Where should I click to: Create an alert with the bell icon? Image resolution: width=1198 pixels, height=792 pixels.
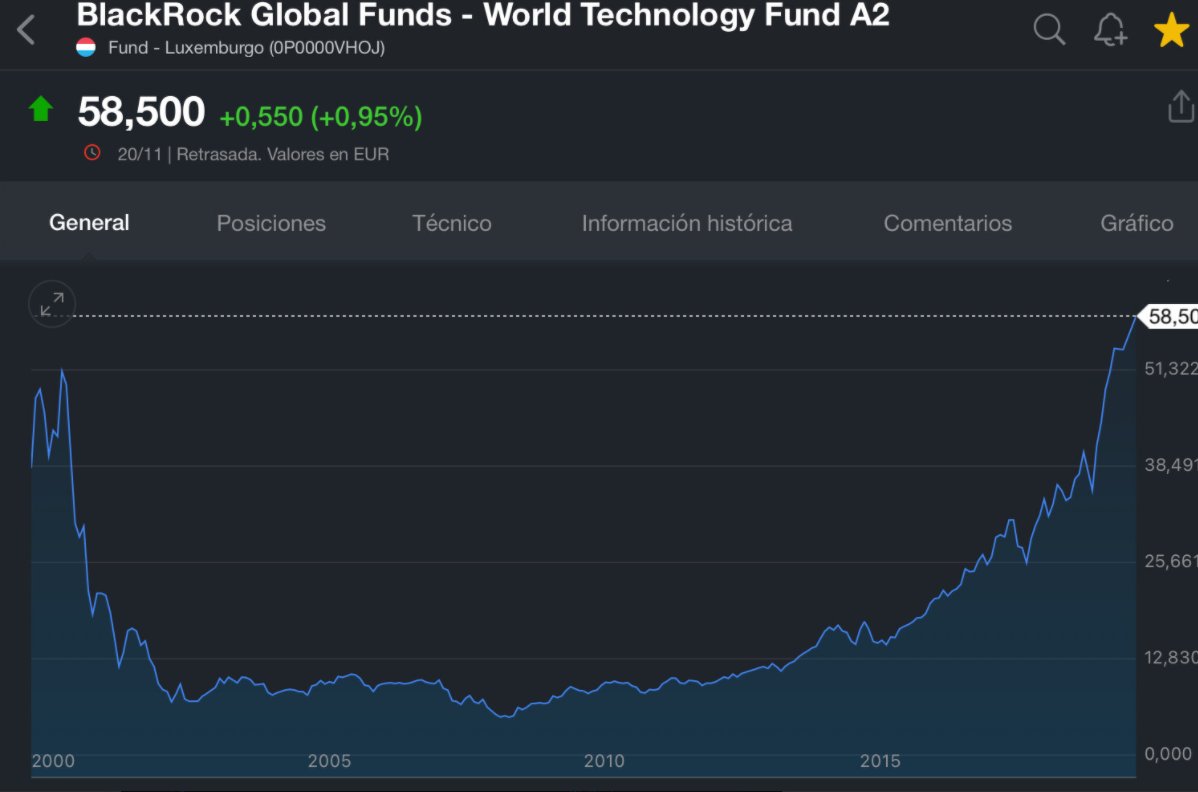[1109, 30]
